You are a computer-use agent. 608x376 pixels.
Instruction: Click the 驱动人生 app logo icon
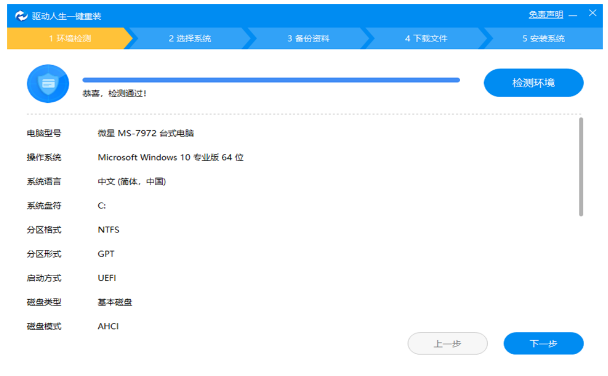tap(21, 16)
